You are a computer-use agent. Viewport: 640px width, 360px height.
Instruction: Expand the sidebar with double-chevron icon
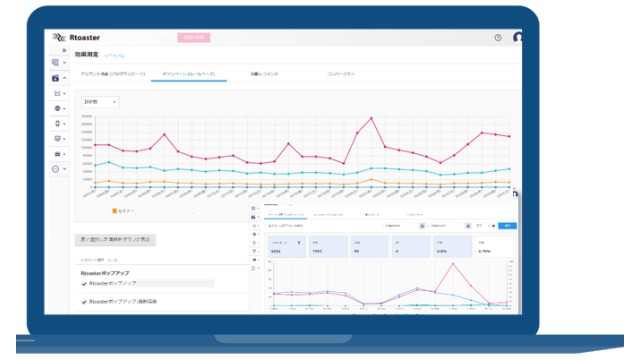(64, 50)
